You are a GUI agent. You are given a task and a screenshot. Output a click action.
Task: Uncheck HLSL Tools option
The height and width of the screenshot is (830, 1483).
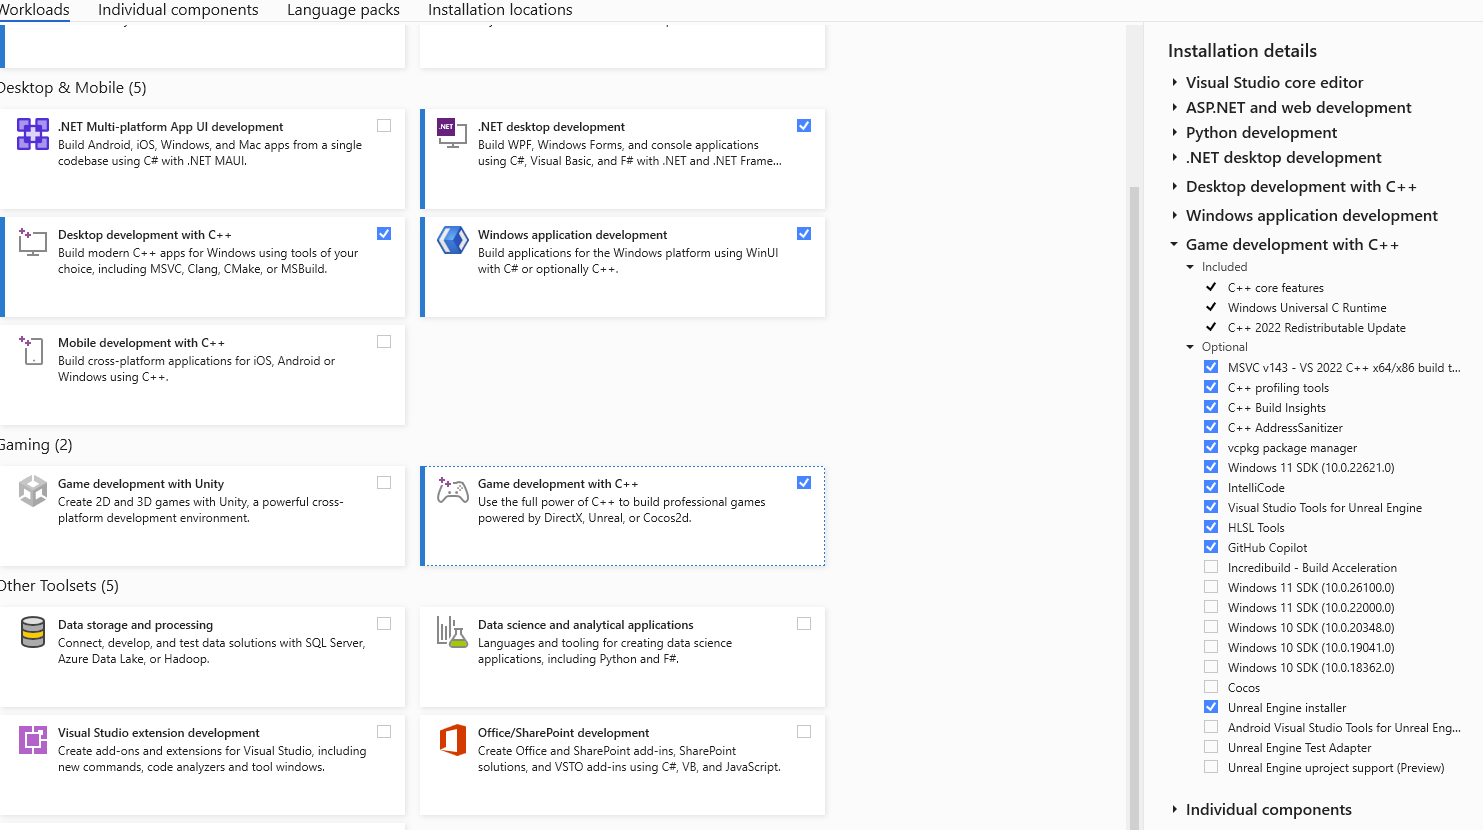click(x=1211, y=527)
